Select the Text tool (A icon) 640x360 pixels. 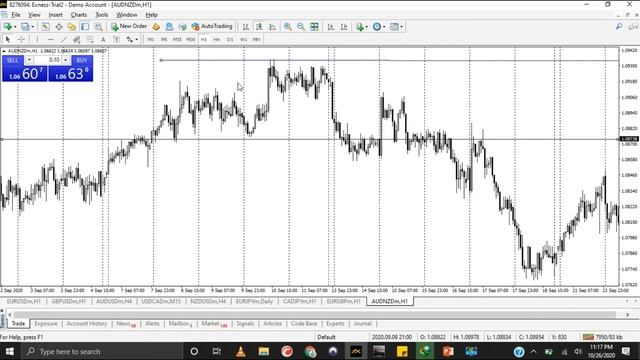pyautogui.click(x=103, y=40)
